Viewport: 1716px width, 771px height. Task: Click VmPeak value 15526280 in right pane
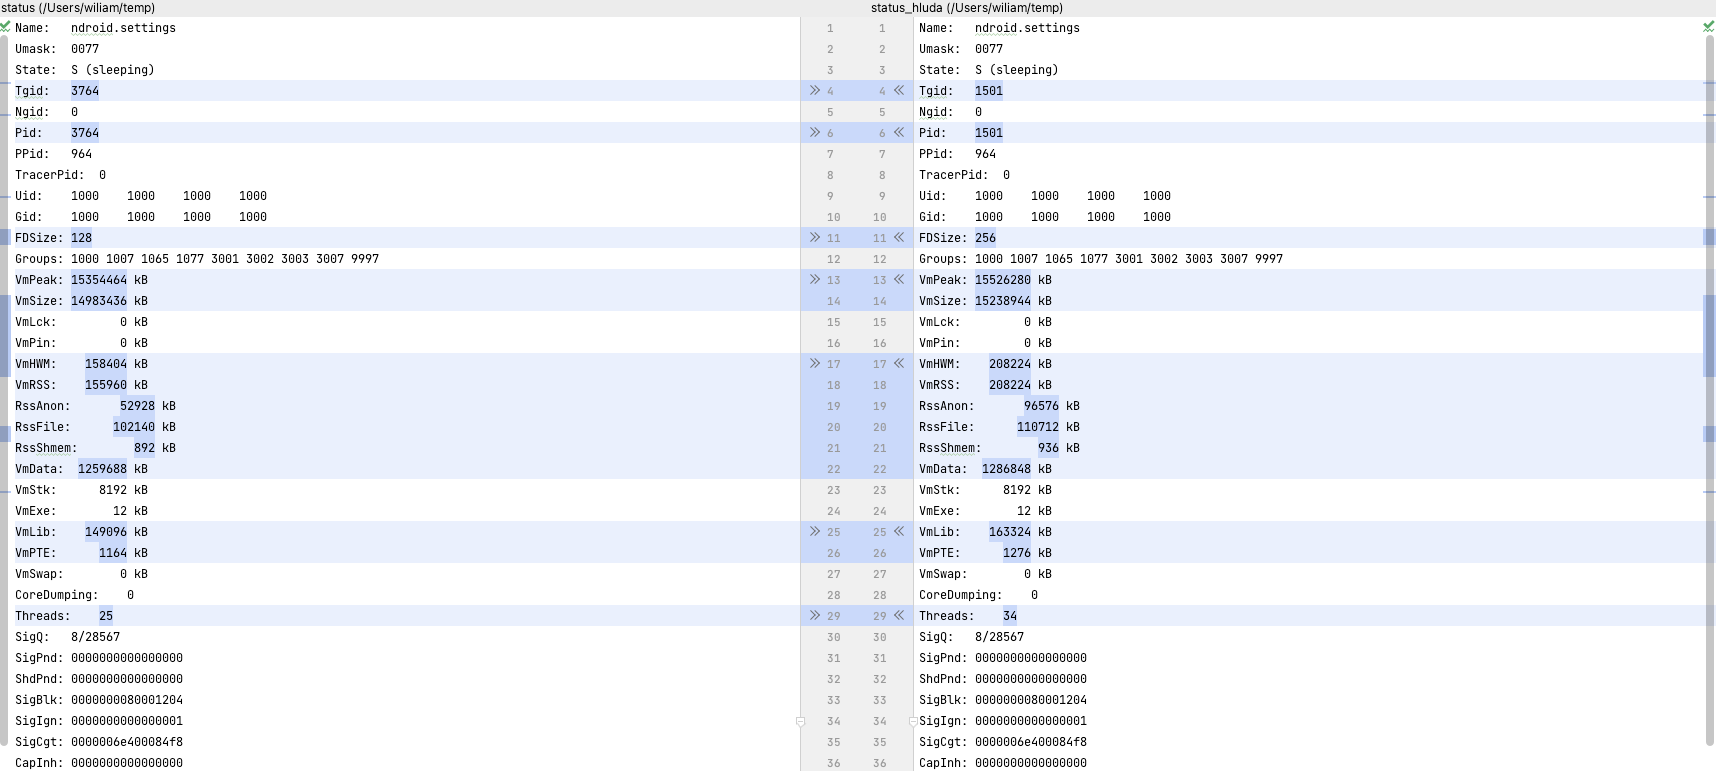1003,280
